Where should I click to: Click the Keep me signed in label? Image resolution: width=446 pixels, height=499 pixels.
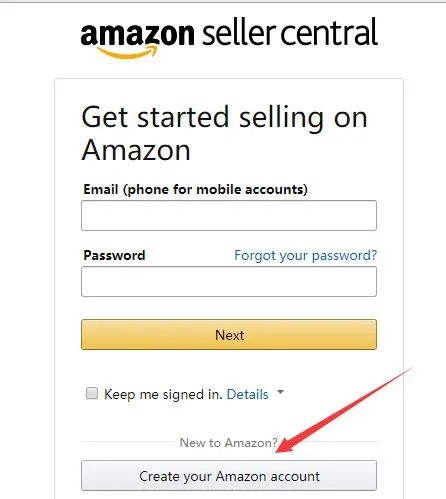click(x=163, y=394)
